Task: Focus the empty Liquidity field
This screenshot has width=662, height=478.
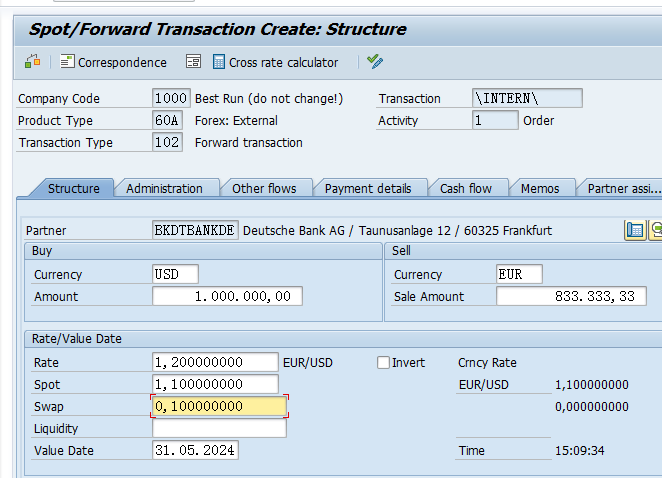Action: tap(219, 428)
